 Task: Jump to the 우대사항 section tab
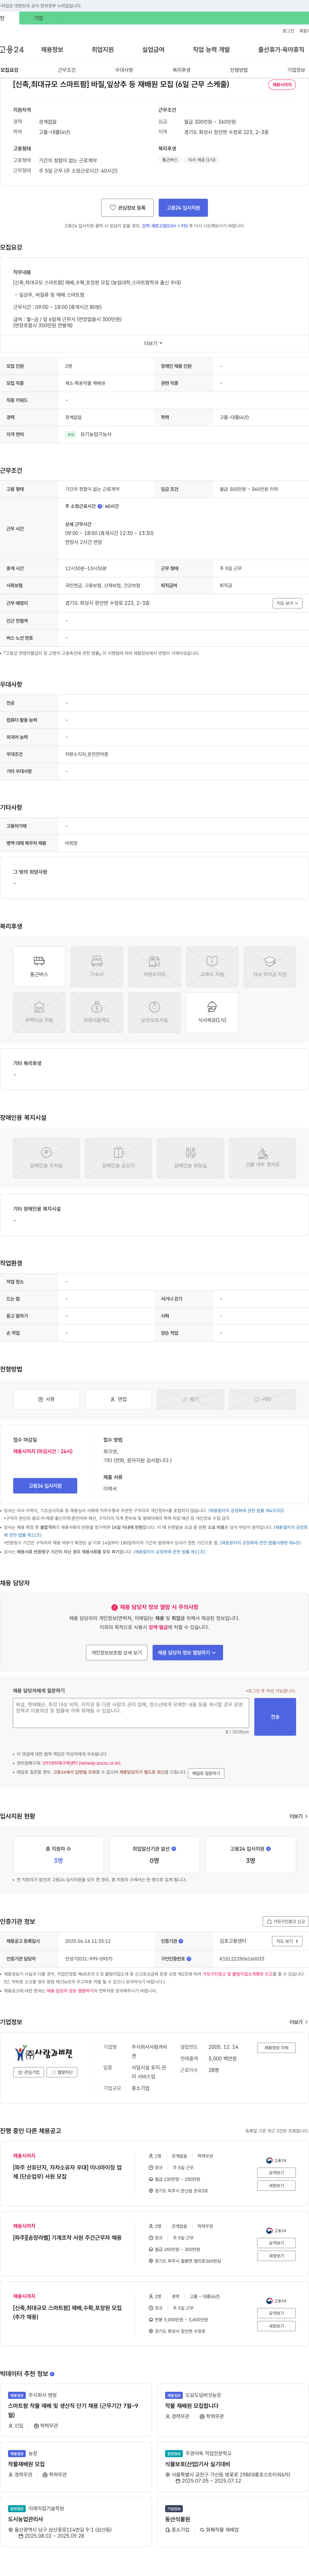(x=124, y=70)
